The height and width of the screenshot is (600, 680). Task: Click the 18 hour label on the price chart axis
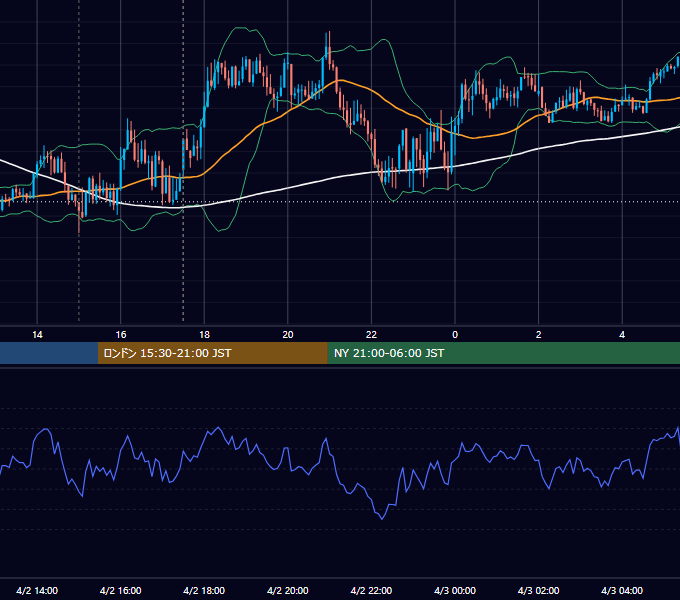pos(204,335)
